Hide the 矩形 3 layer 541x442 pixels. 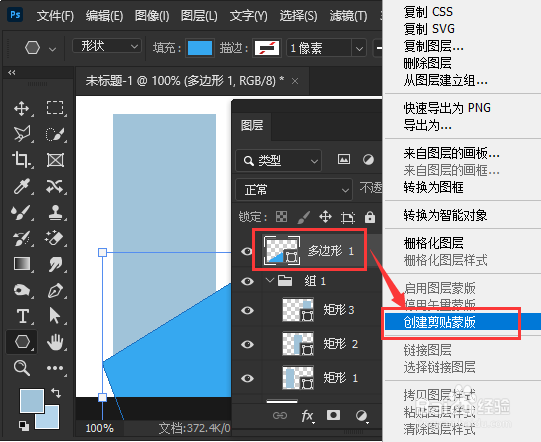coord(247,310)
